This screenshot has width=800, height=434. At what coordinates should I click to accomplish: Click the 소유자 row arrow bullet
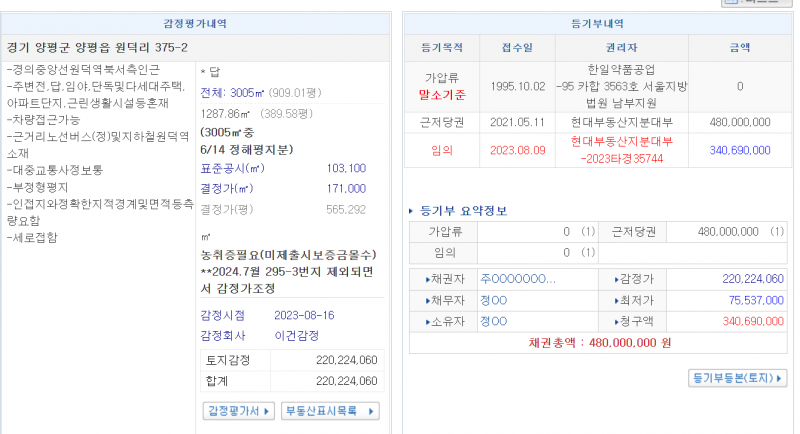(428, 321)
